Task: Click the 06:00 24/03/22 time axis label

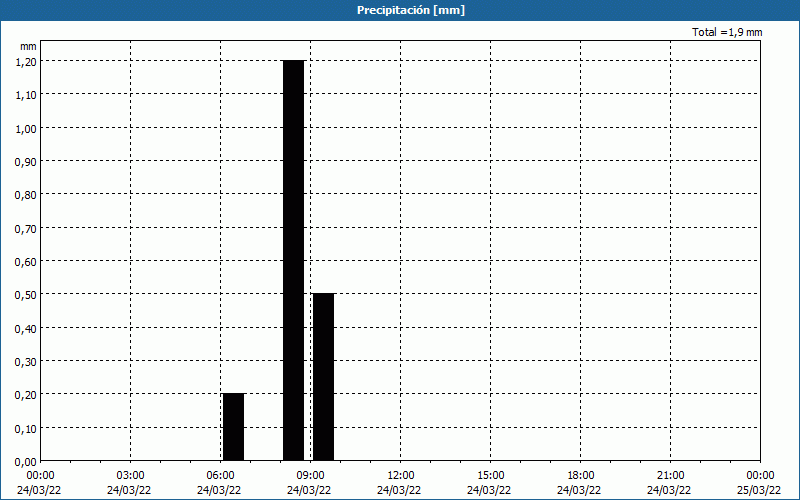Action: [219, 483]
